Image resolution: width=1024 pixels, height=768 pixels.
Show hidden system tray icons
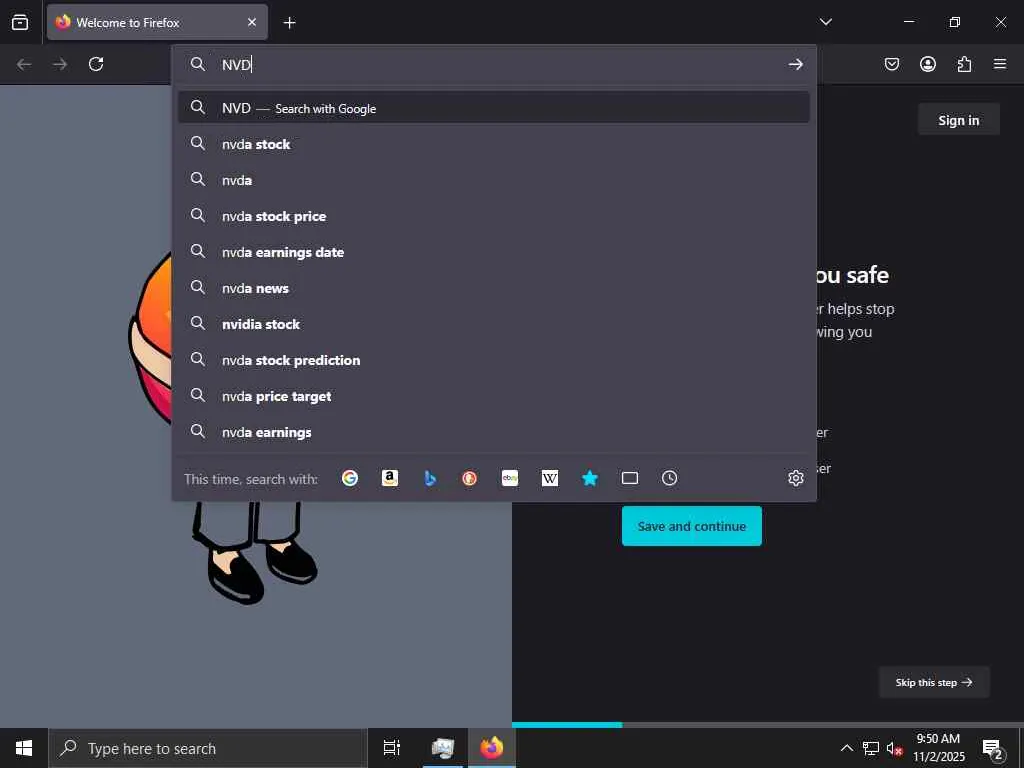click(x=846, y=748)
